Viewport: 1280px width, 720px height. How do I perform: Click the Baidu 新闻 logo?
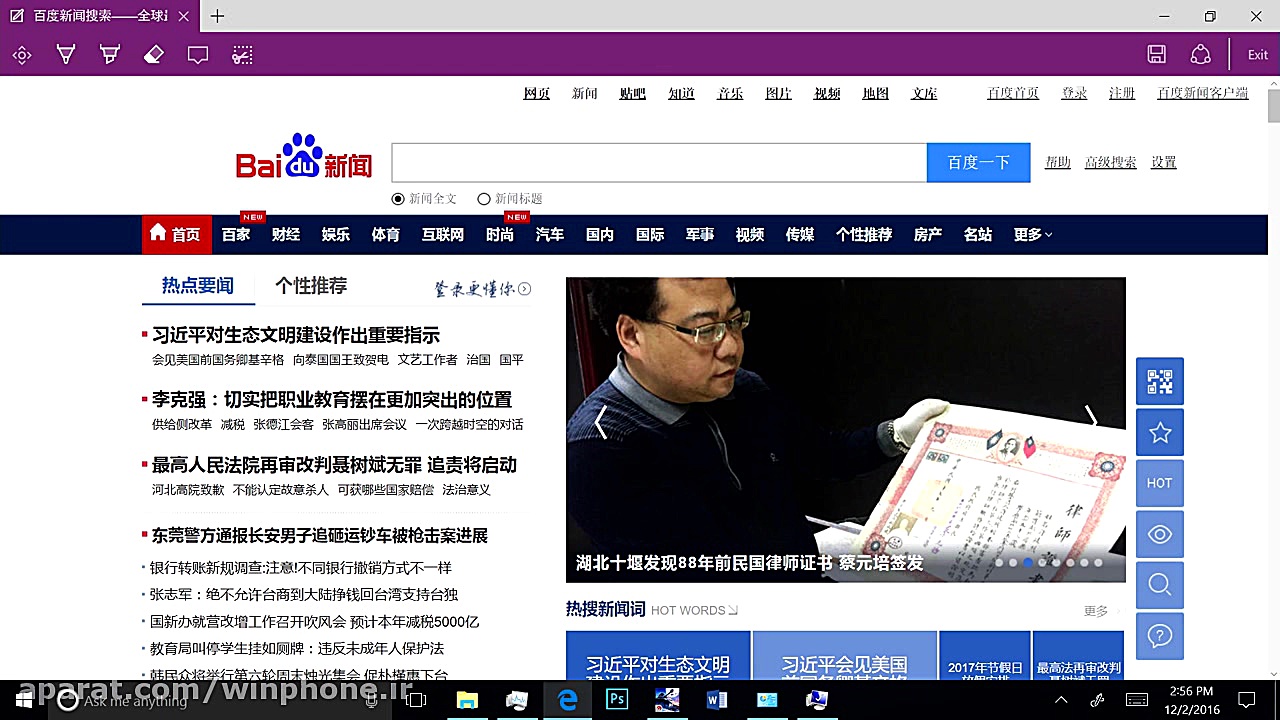304,157
